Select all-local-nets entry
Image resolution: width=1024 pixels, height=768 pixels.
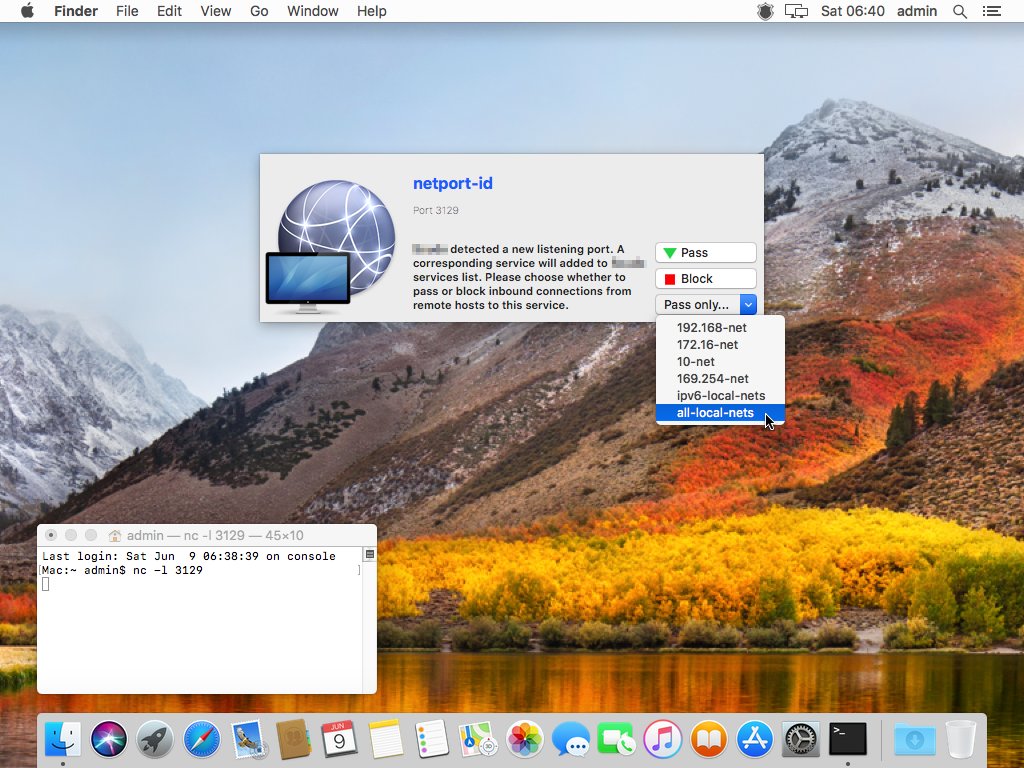coord(720,413)
